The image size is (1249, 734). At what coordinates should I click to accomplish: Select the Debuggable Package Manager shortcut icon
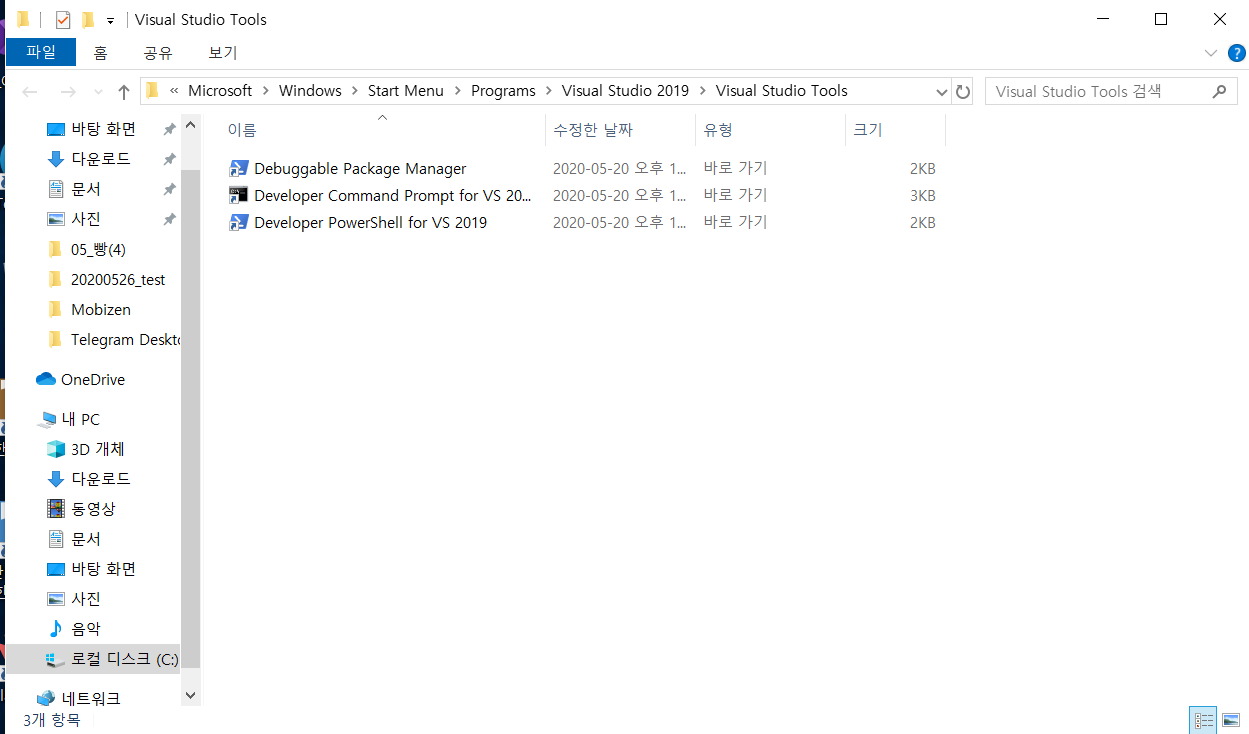(238, 168)
